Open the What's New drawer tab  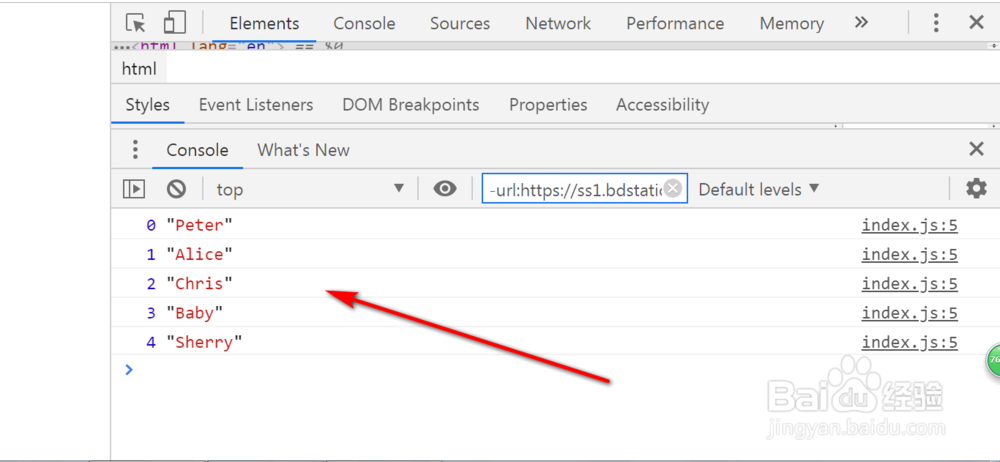(x=303, y=150)
